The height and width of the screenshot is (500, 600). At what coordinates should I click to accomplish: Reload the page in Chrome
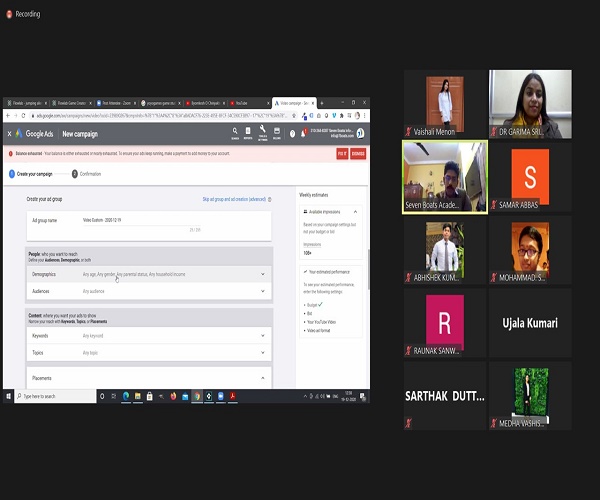[23, 115]
